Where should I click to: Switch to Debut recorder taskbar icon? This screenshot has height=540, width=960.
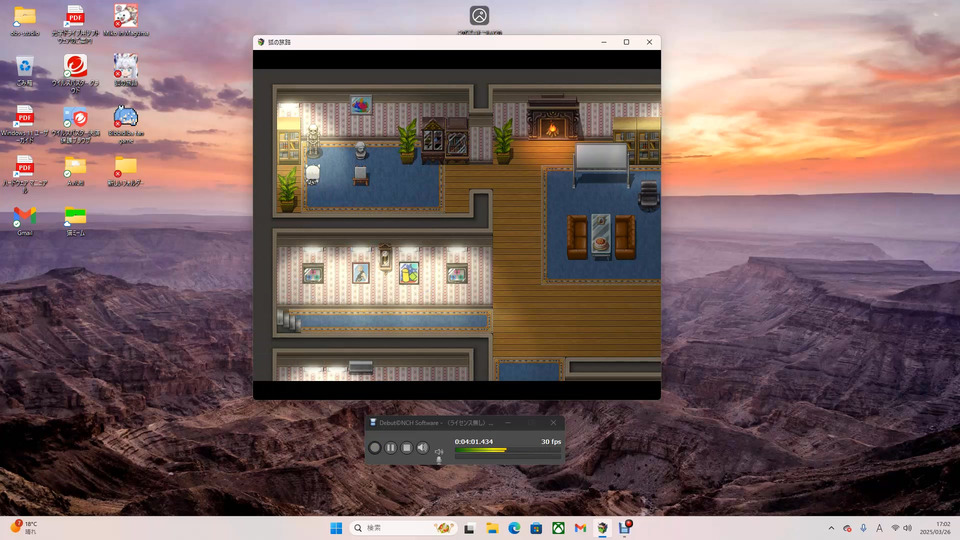click(x=624, y=528)
